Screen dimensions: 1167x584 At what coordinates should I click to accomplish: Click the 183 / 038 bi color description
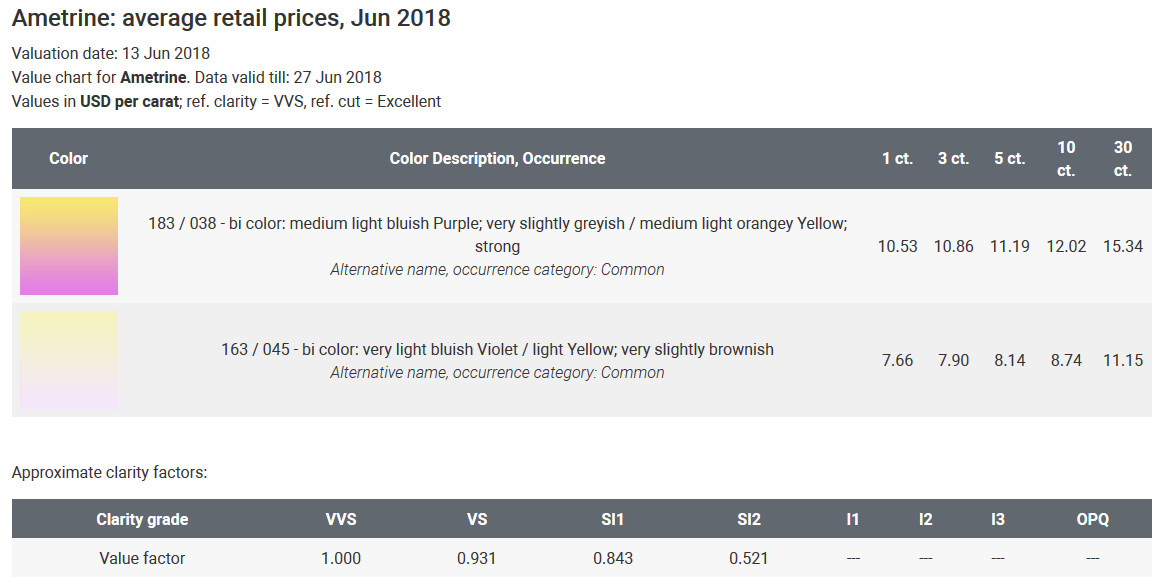point(497,234)
